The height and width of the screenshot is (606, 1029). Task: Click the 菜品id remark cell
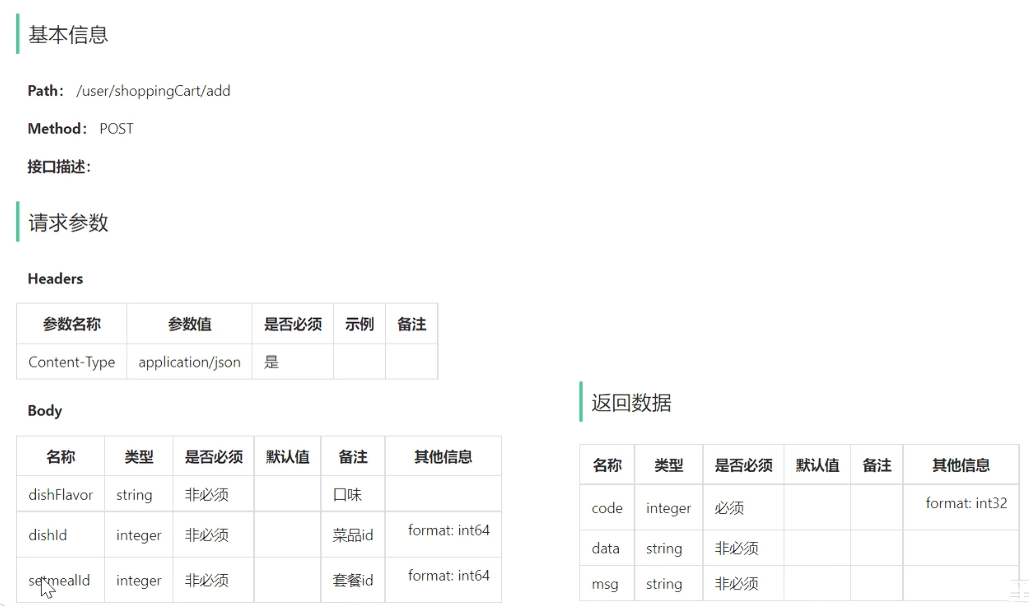point(352,535)
